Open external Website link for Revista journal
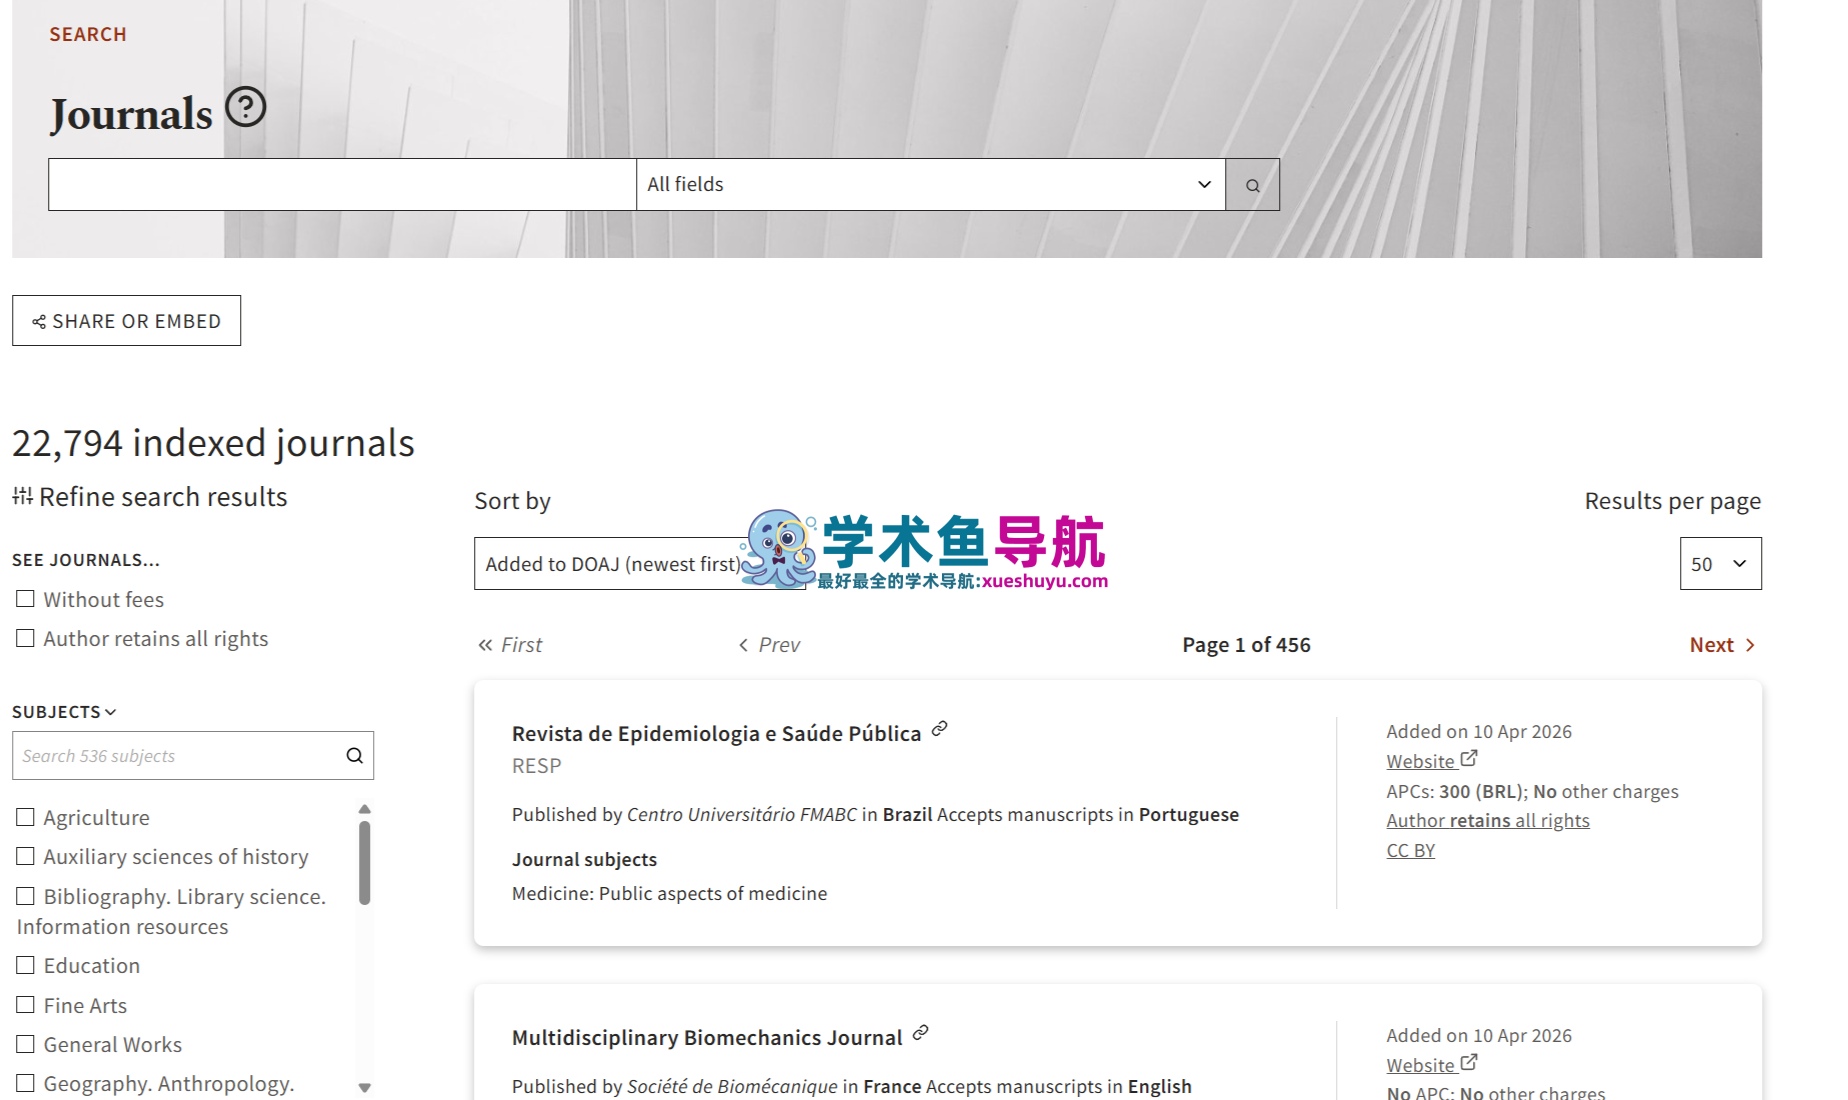The width and height of the screenshot is (1848, 1100). pyautogui.click(x=1430, y=761)
